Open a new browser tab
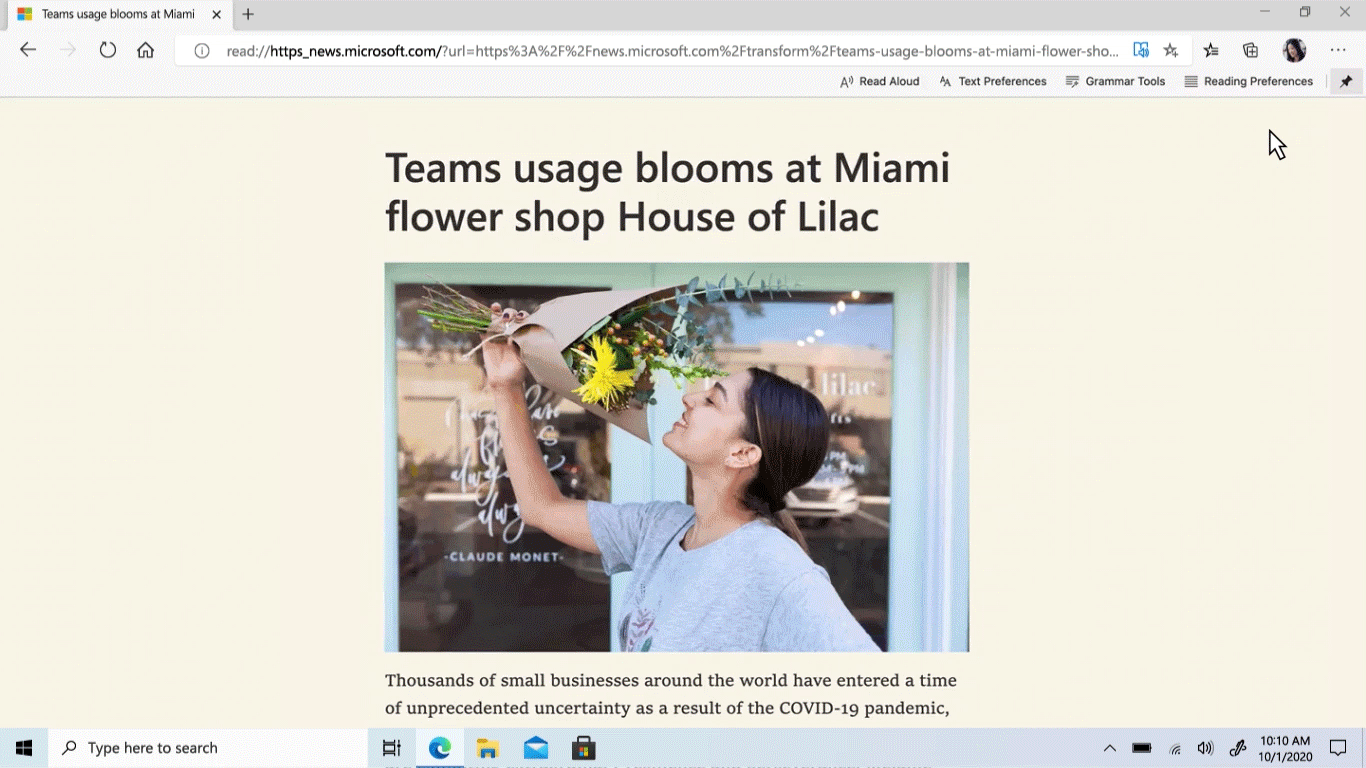This screenshot has height=768, width=1366. coord(247,14)
